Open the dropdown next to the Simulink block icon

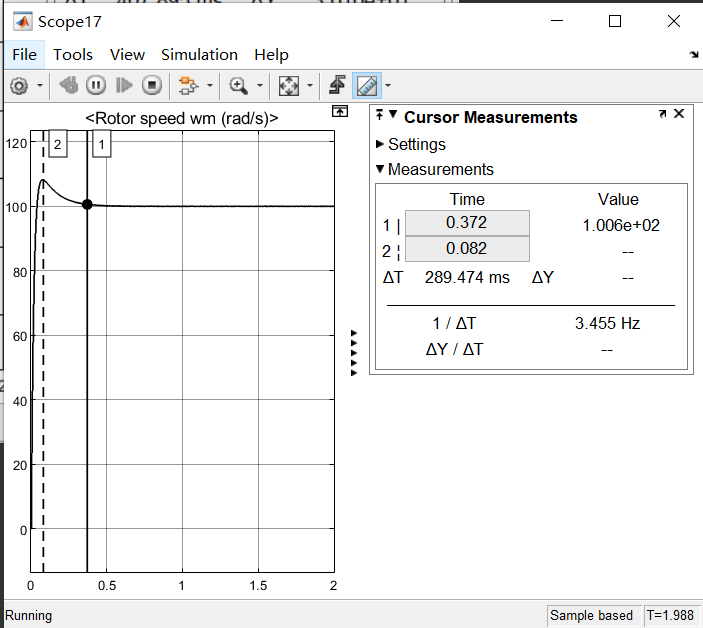(209, 85)
